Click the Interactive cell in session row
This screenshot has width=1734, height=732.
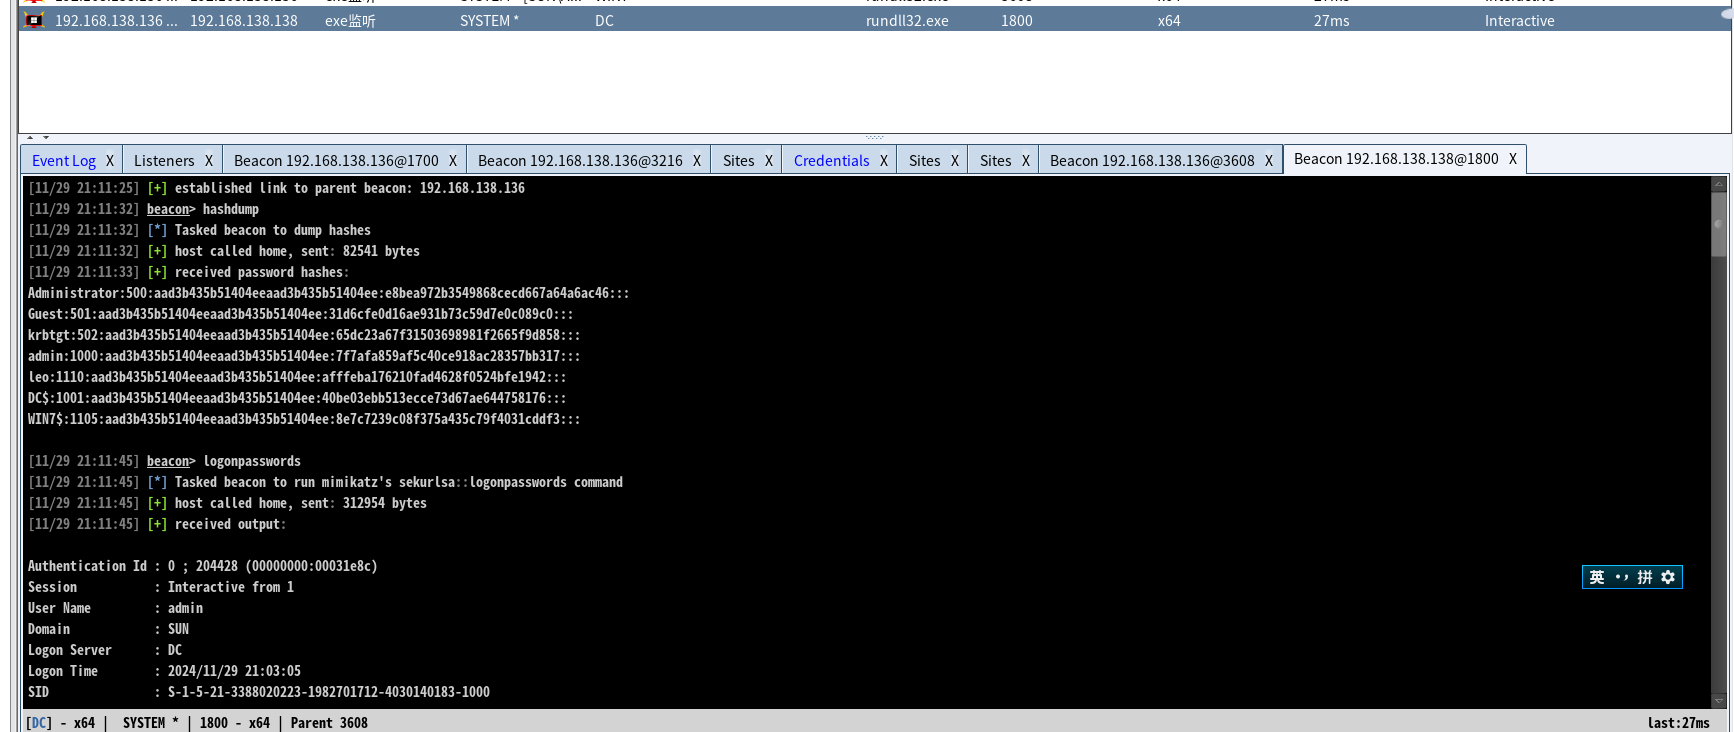1519,21
